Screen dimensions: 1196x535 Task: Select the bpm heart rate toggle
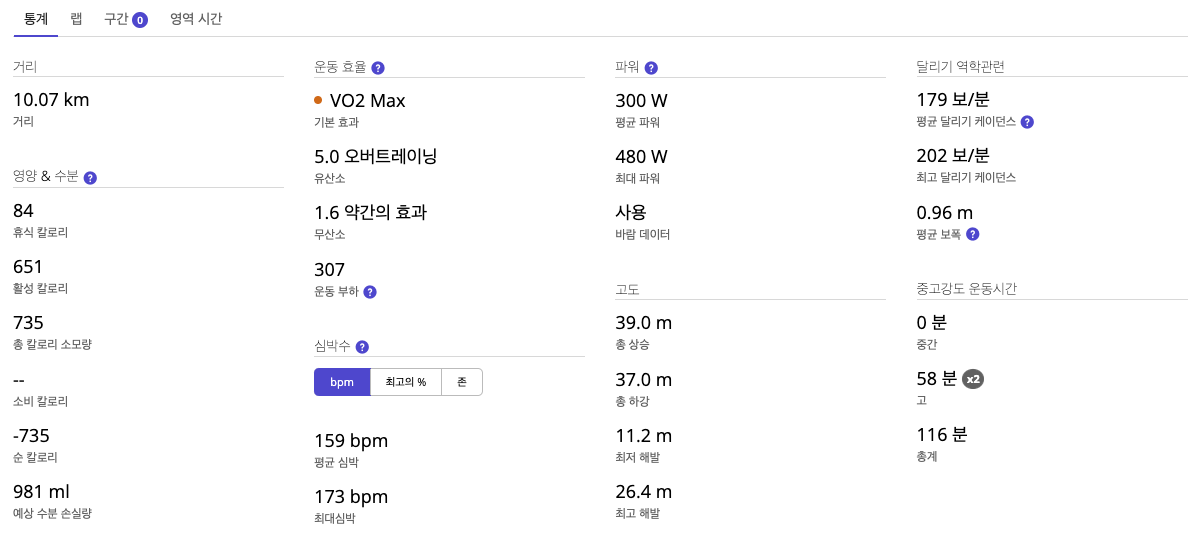tap(342, 382)
